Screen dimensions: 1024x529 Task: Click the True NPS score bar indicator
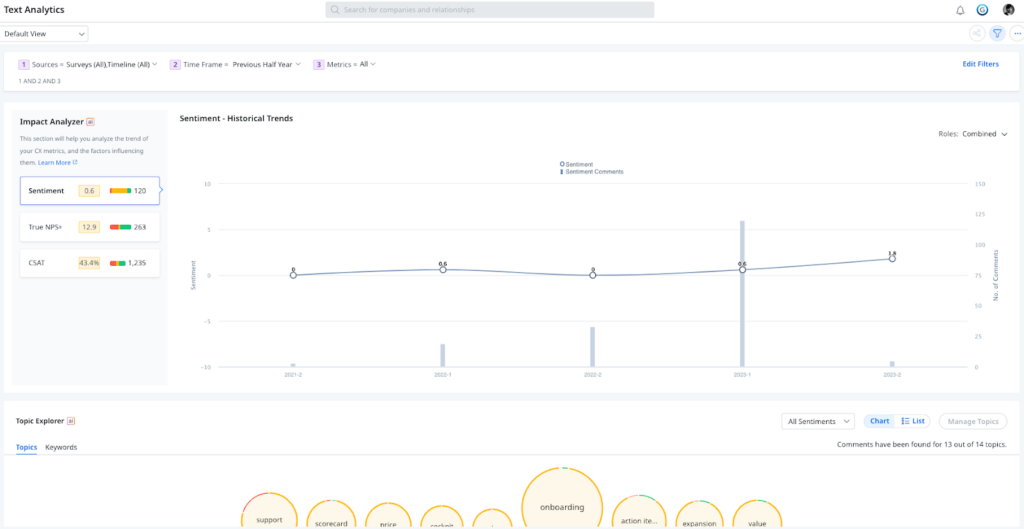(120, 227)
